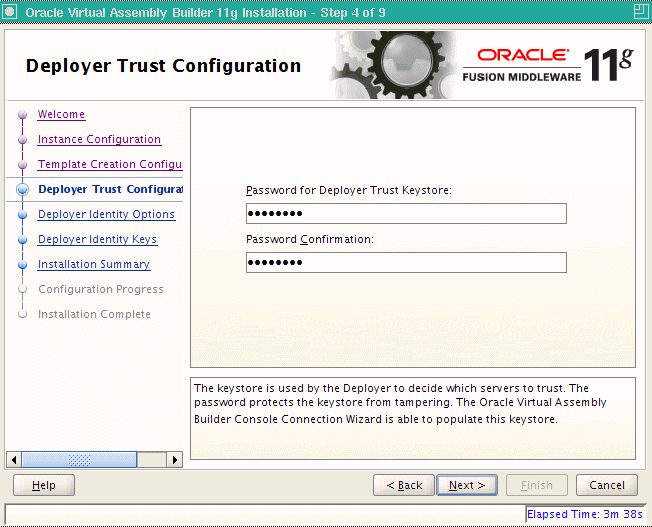Jump to Deployer Identity Keys step

click(x=97, y=239)
